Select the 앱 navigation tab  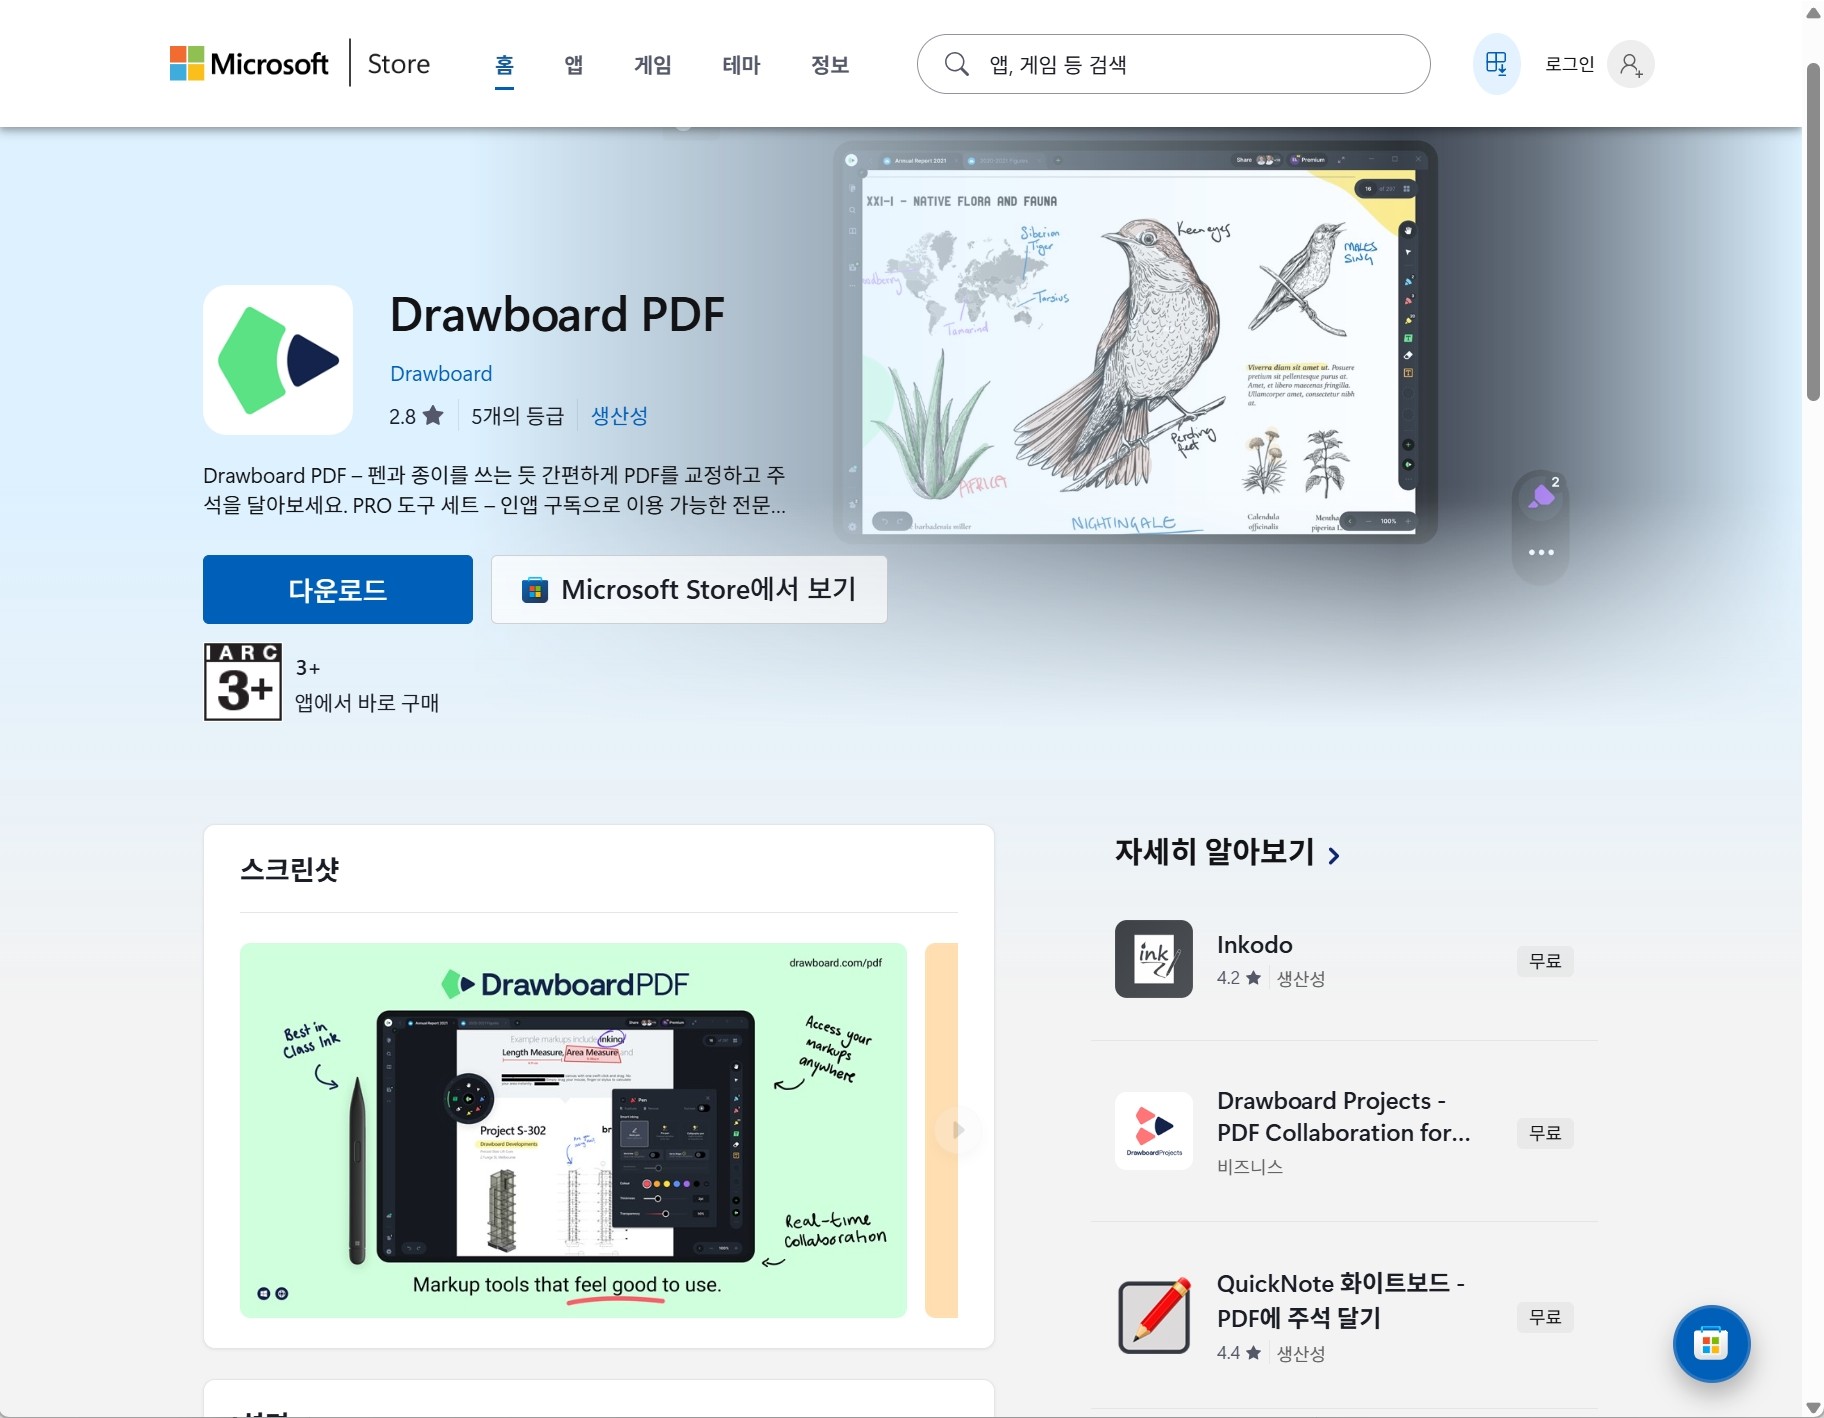[573, 65]
